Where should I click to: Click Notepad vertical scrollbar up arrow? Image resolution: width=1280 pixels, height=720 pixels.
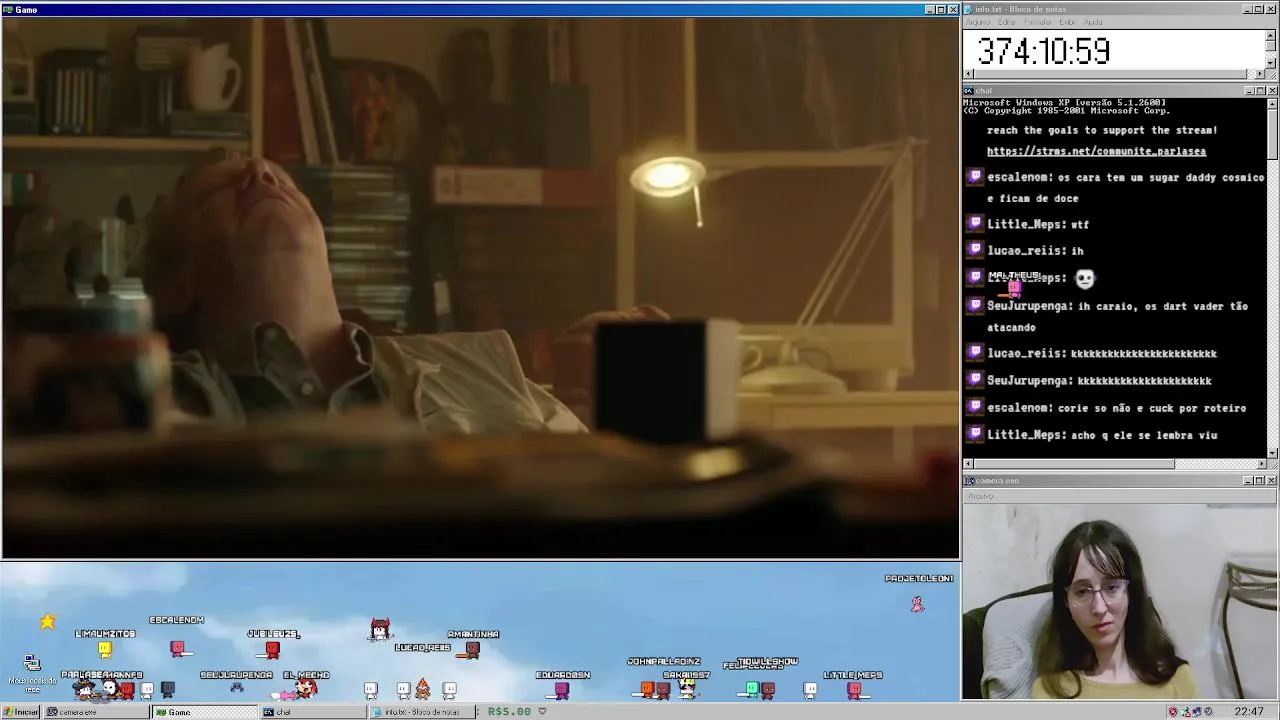point(1271,35)
